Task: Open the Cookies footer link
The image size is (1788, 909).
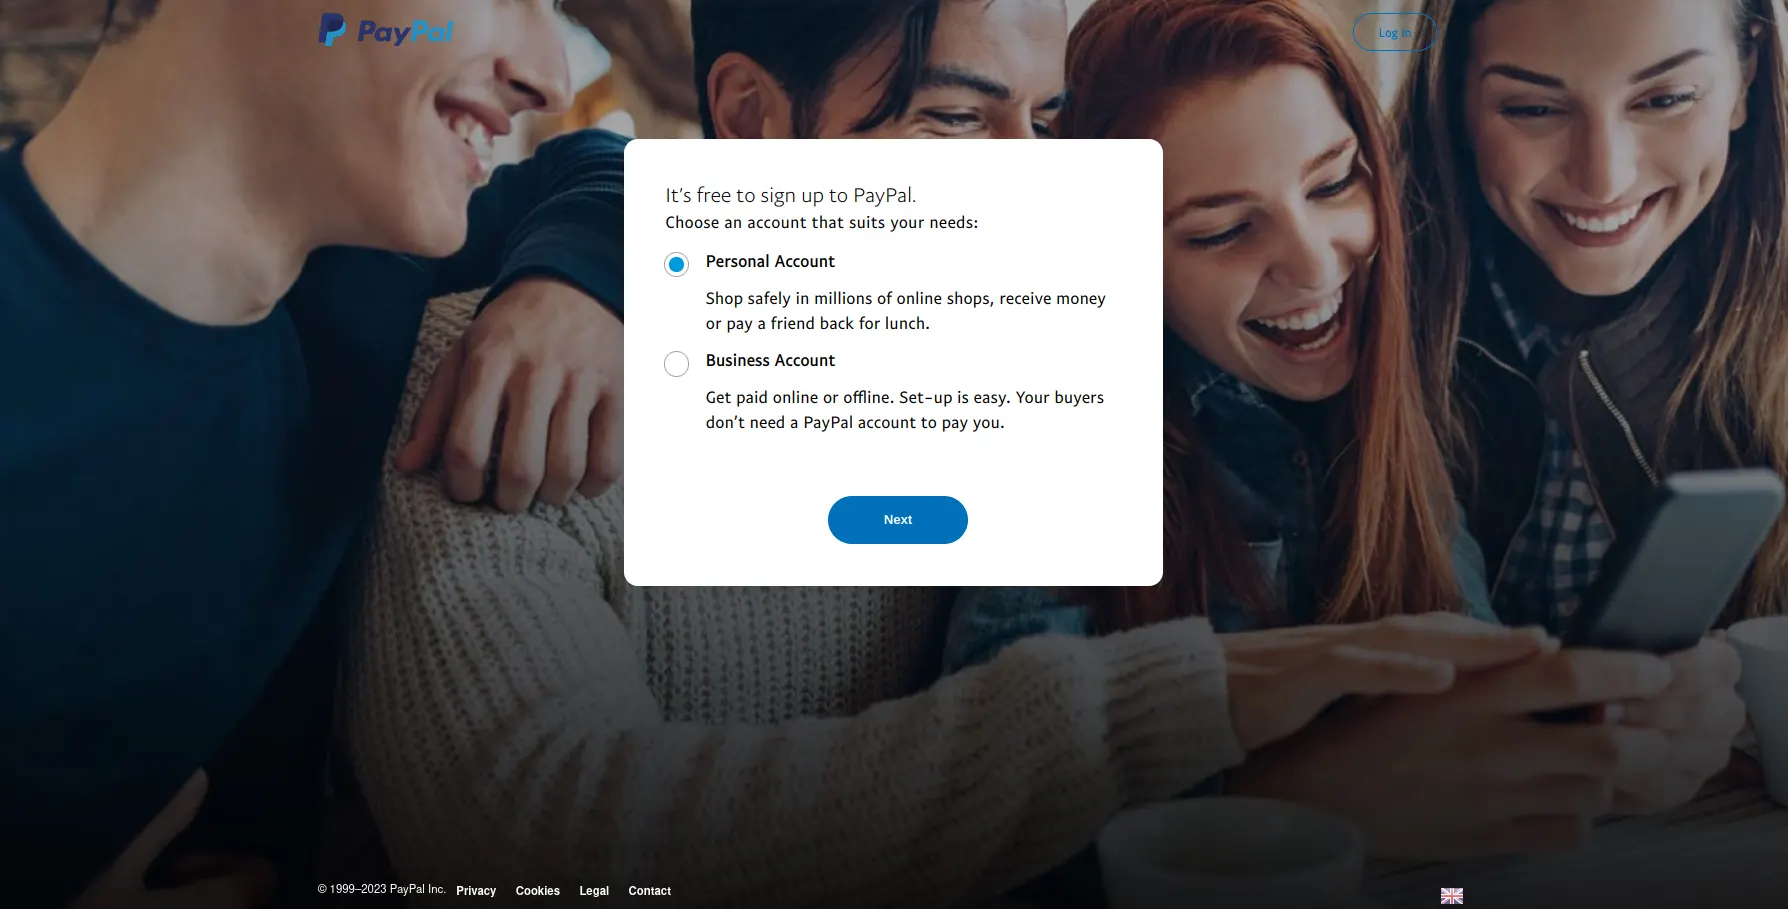Action: pyautogui.click(x=538, y=891)
